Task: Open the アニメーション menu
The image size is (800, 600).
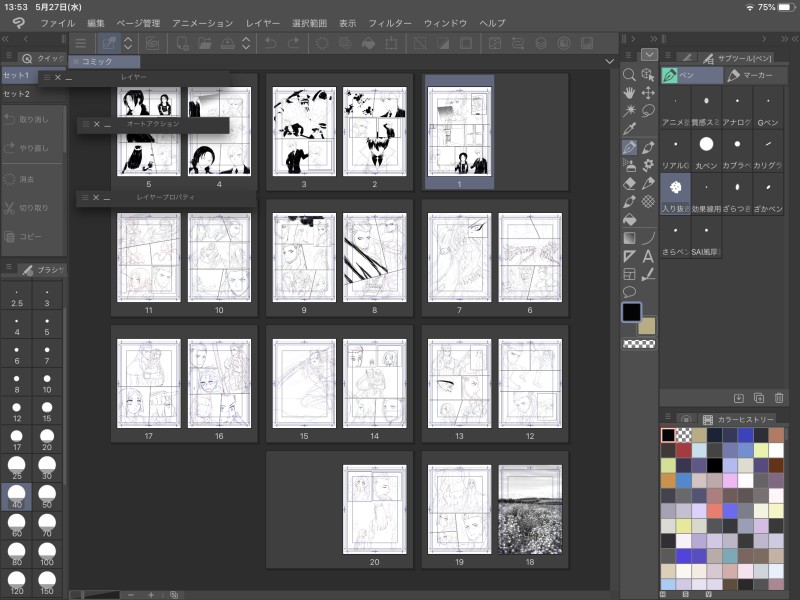Action: pyautogui.click(x=203, y=23)
